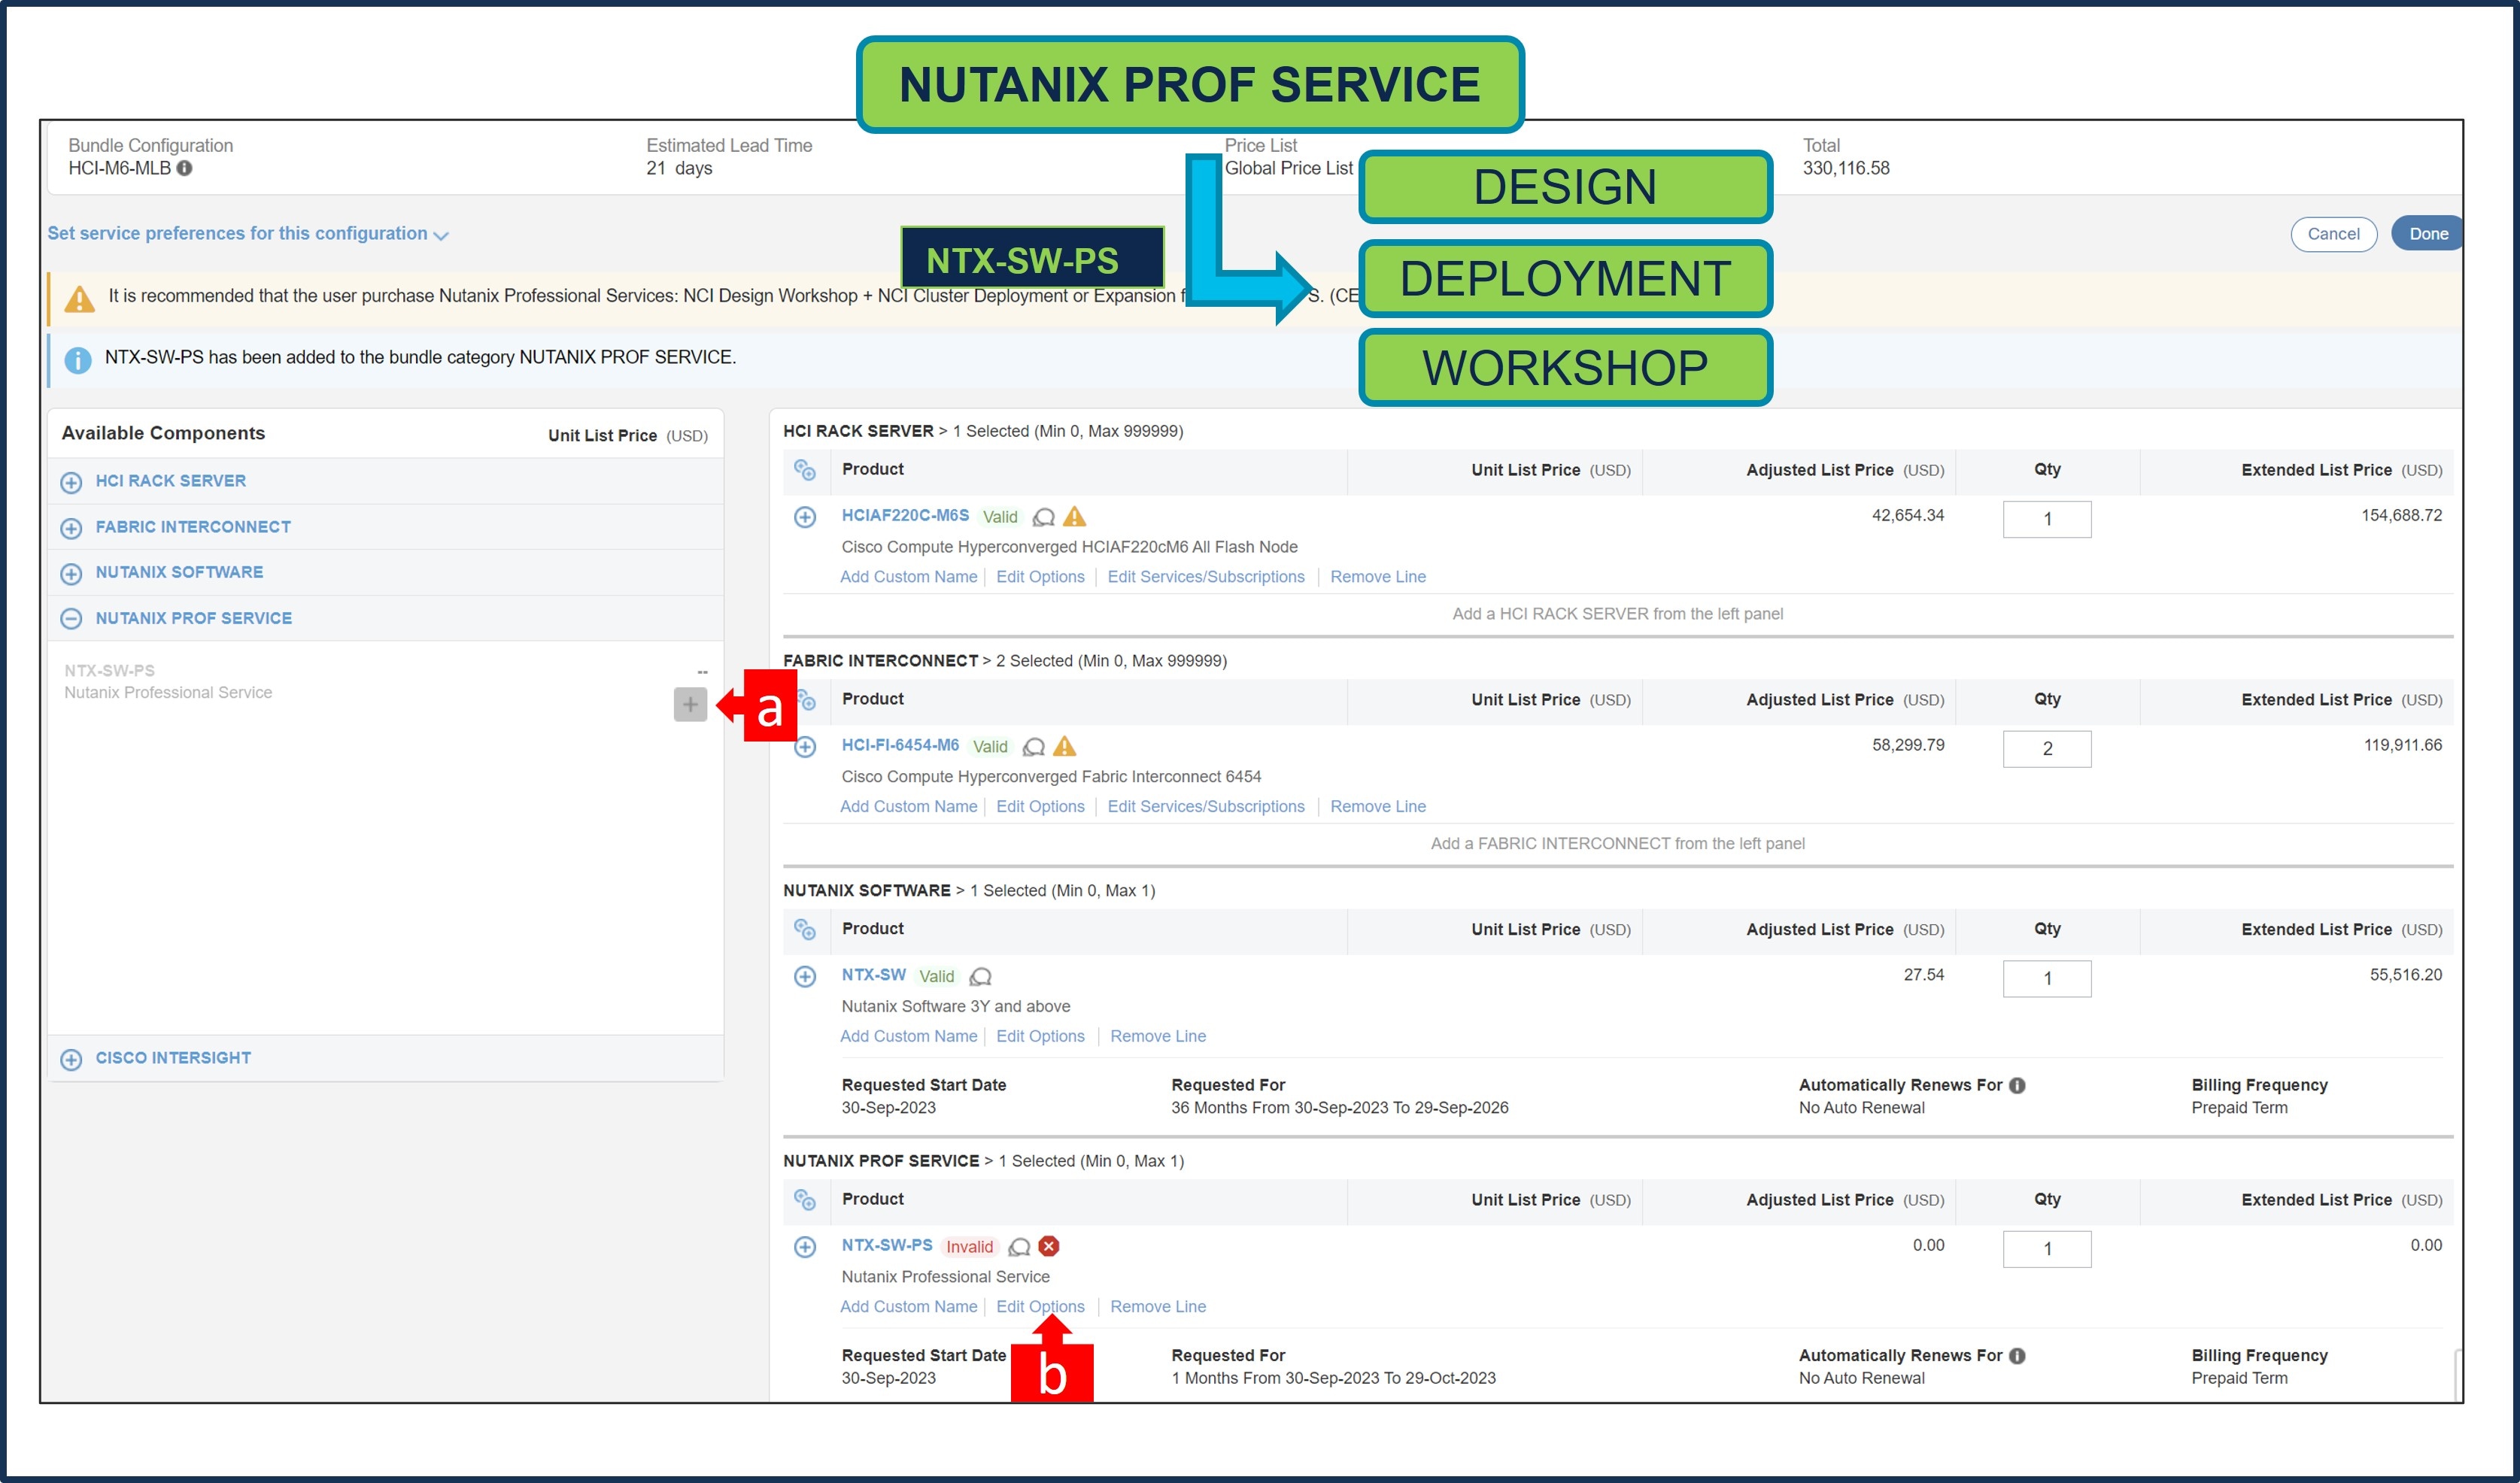Click Qty field for NTX-SW
Viewport: 2520px width, 1483px height.
pyautogui.click(x=2047, y=979)
